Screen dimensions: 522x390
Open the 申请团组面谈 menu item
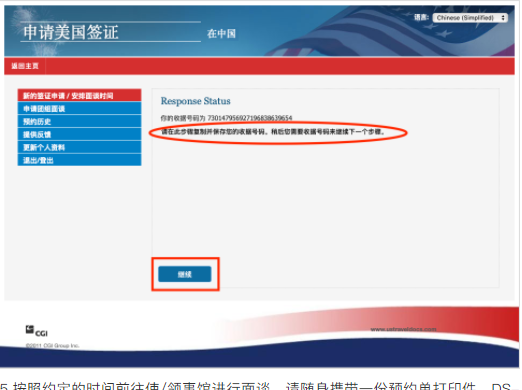[x=79, y=108]
